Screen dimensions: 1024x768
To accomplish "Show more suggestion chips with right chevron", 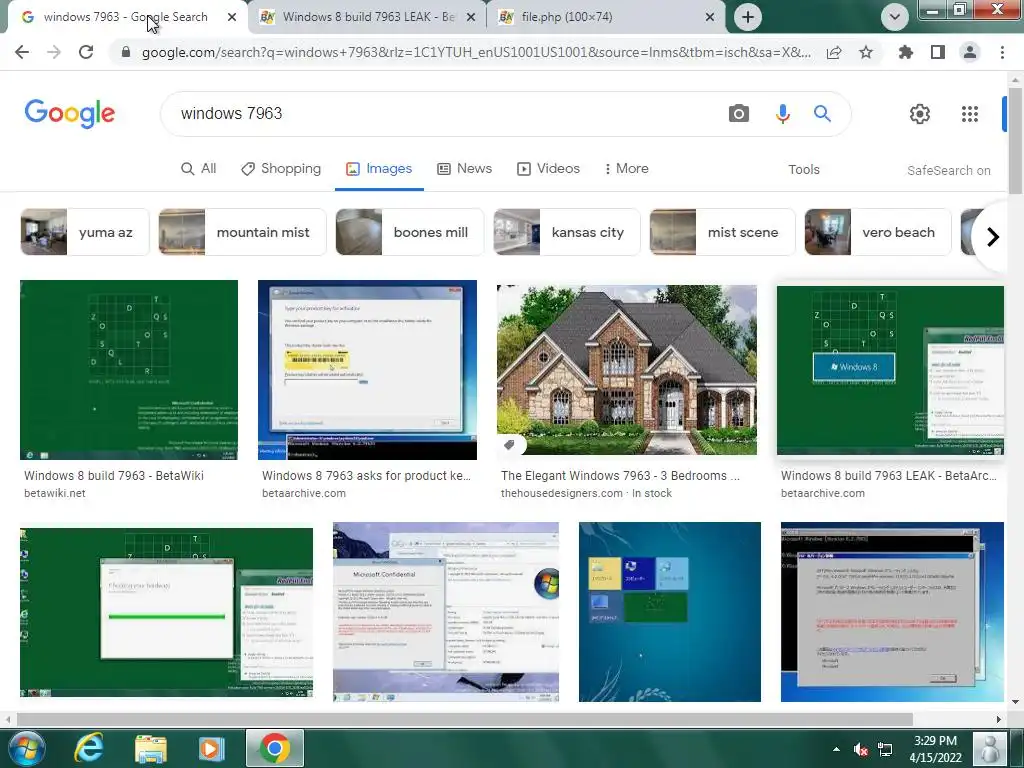I will 992,236.
